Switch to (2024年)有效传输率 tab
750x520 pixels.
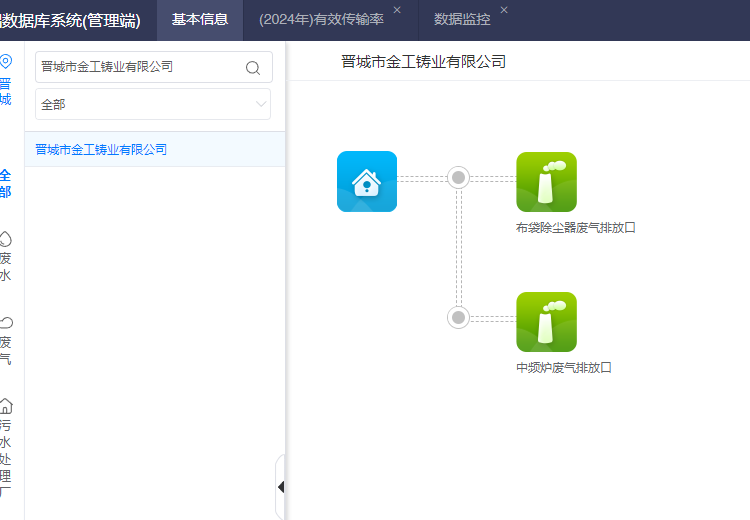[321, 20]
